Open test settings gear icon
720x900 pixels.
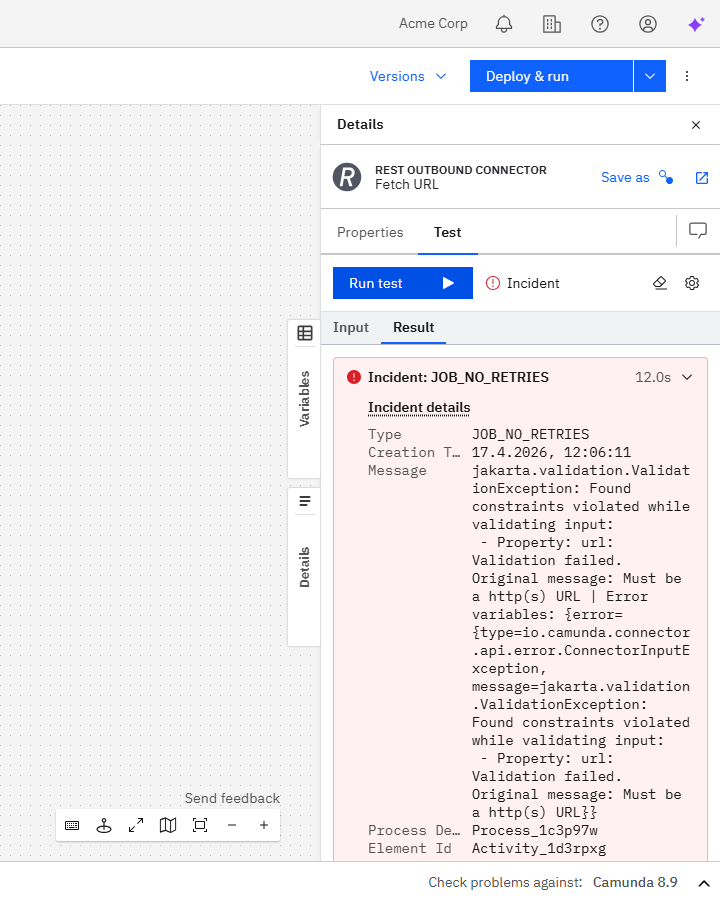pos(692,283)
